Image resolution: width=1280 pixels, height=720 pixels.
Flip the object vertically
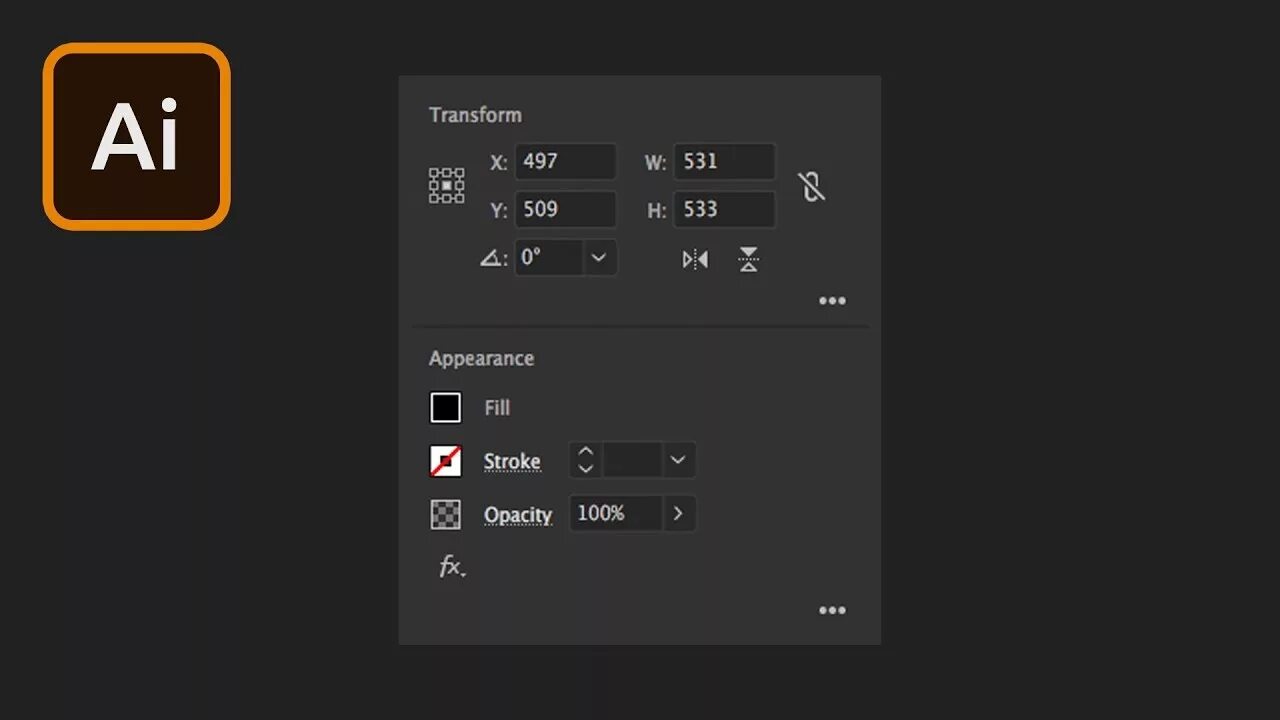(748, 260)
